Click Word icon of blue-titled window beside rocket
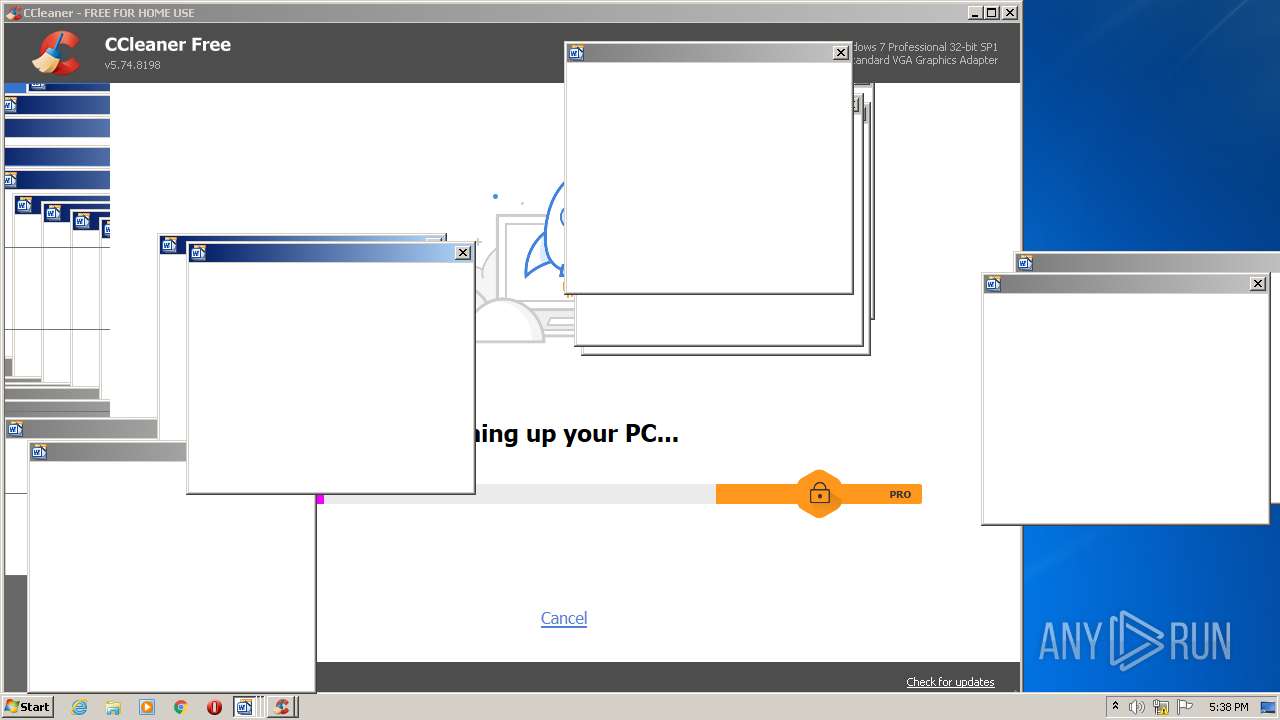The width and height of the screenshot is (1280, 720). [x=198, y=253]
